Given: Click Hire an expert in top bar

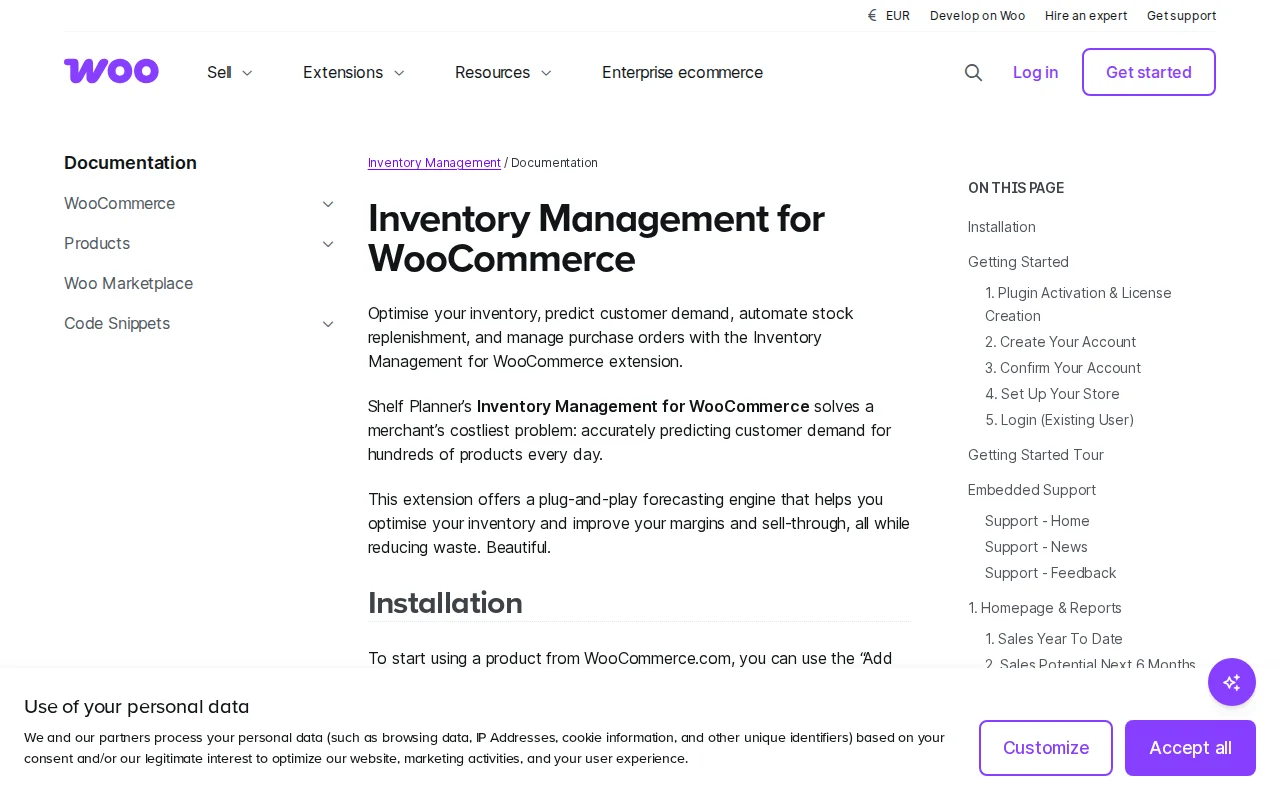Looking at the screenshot, I should [1086, 15].
